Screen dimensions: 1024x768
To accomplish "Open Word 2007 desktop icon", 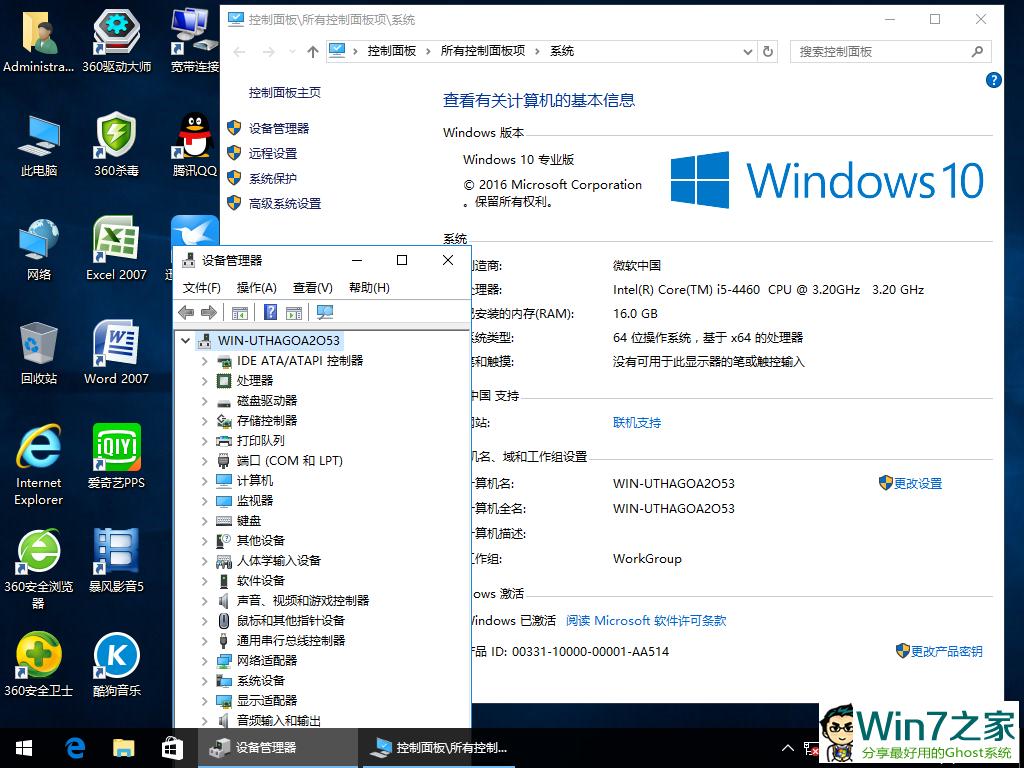I will click(116, 350).
